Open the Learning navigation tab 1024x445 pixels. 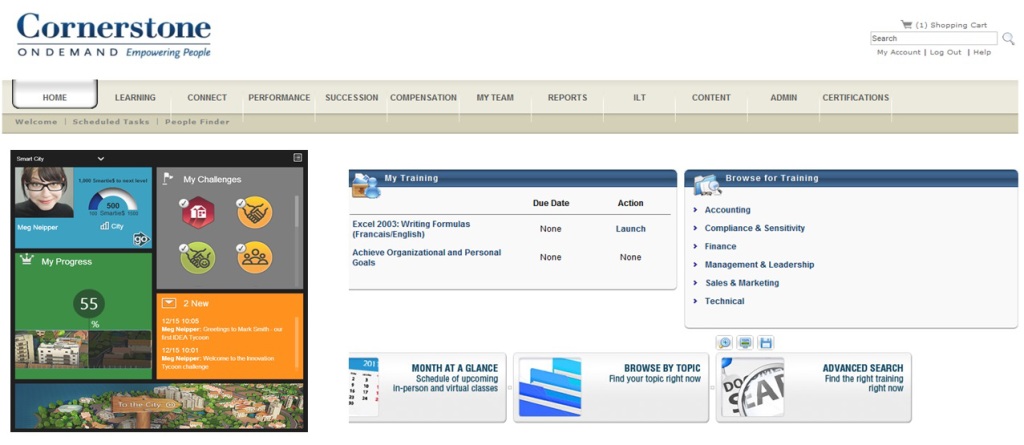click(135, 98)
